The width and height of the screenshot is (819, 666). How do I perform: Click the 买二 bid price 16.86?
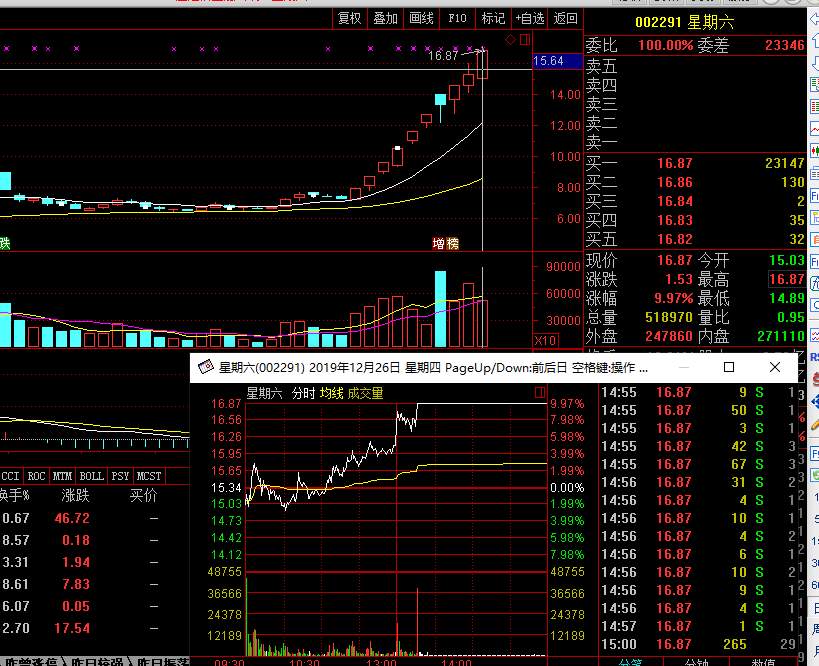675,182
